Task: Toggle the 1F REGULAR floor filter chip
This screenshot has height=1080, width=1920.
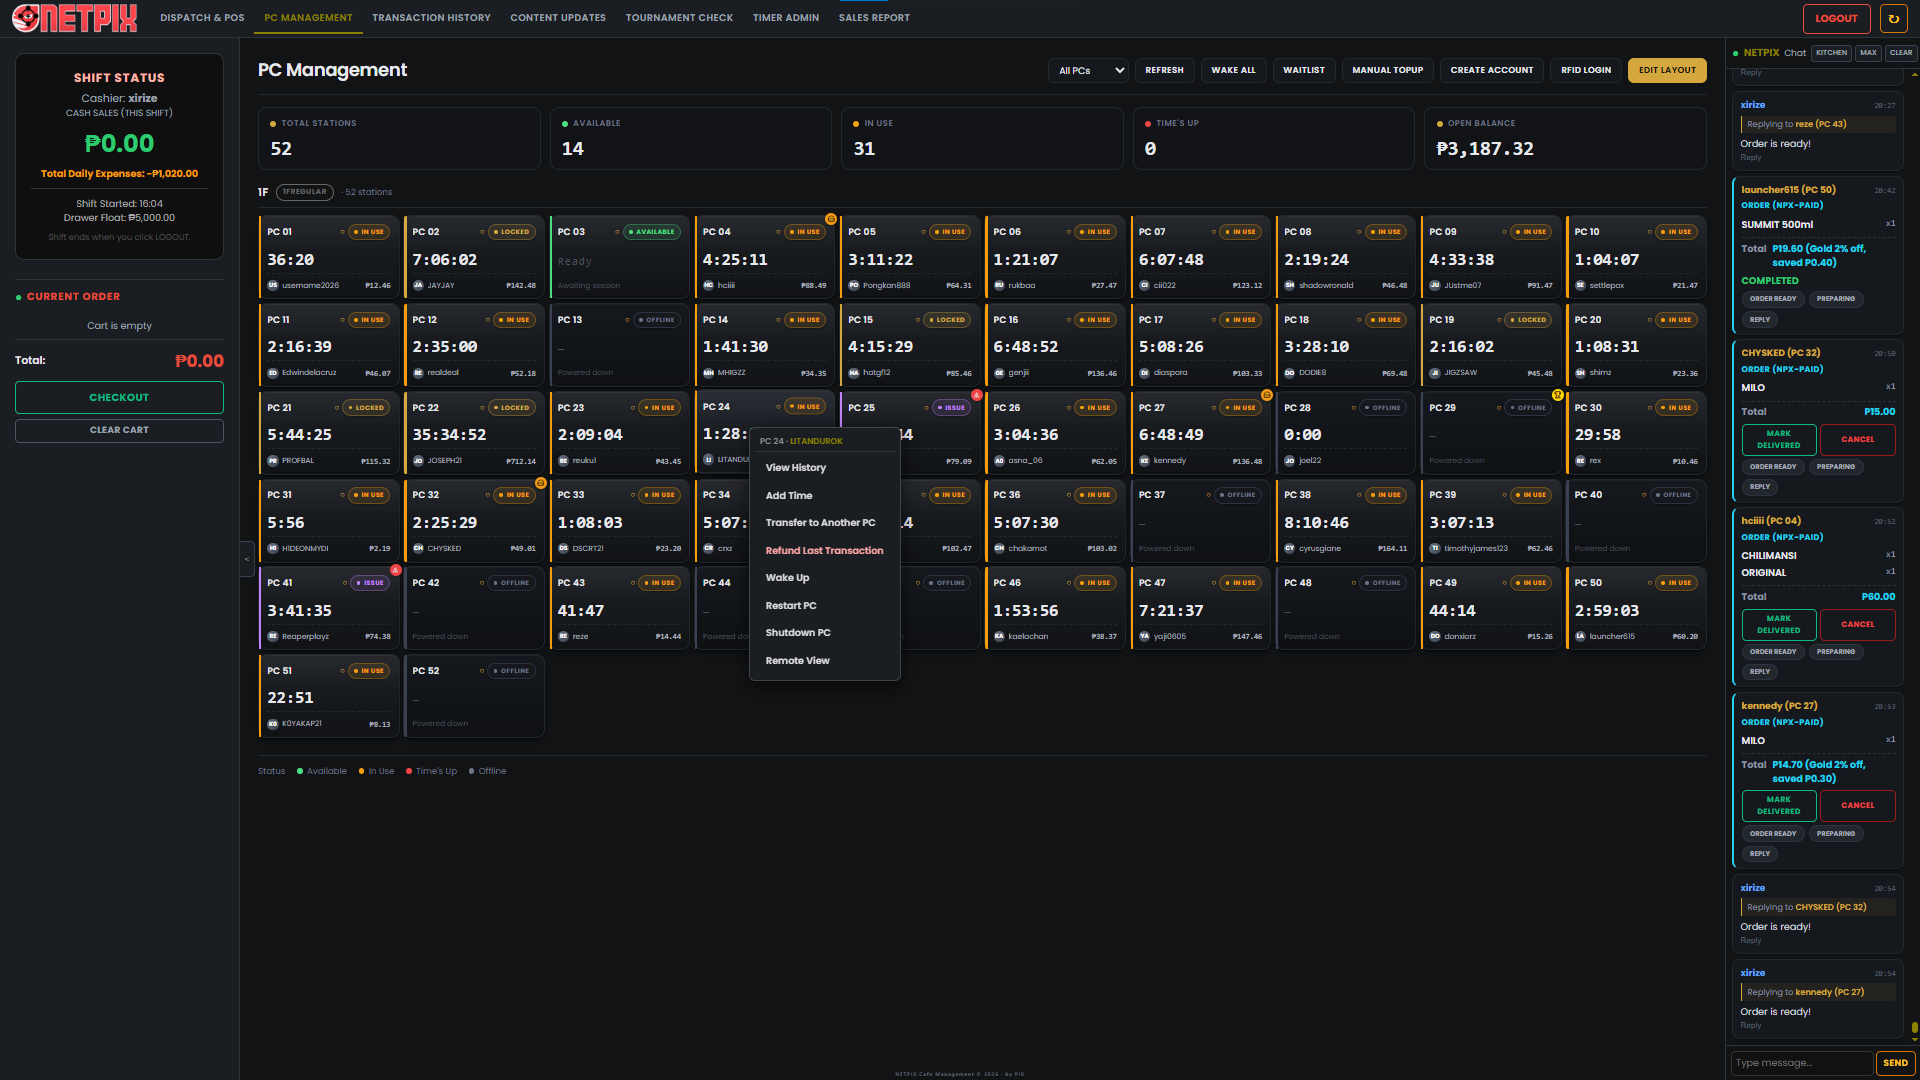Action: click(x=304, y=192)
